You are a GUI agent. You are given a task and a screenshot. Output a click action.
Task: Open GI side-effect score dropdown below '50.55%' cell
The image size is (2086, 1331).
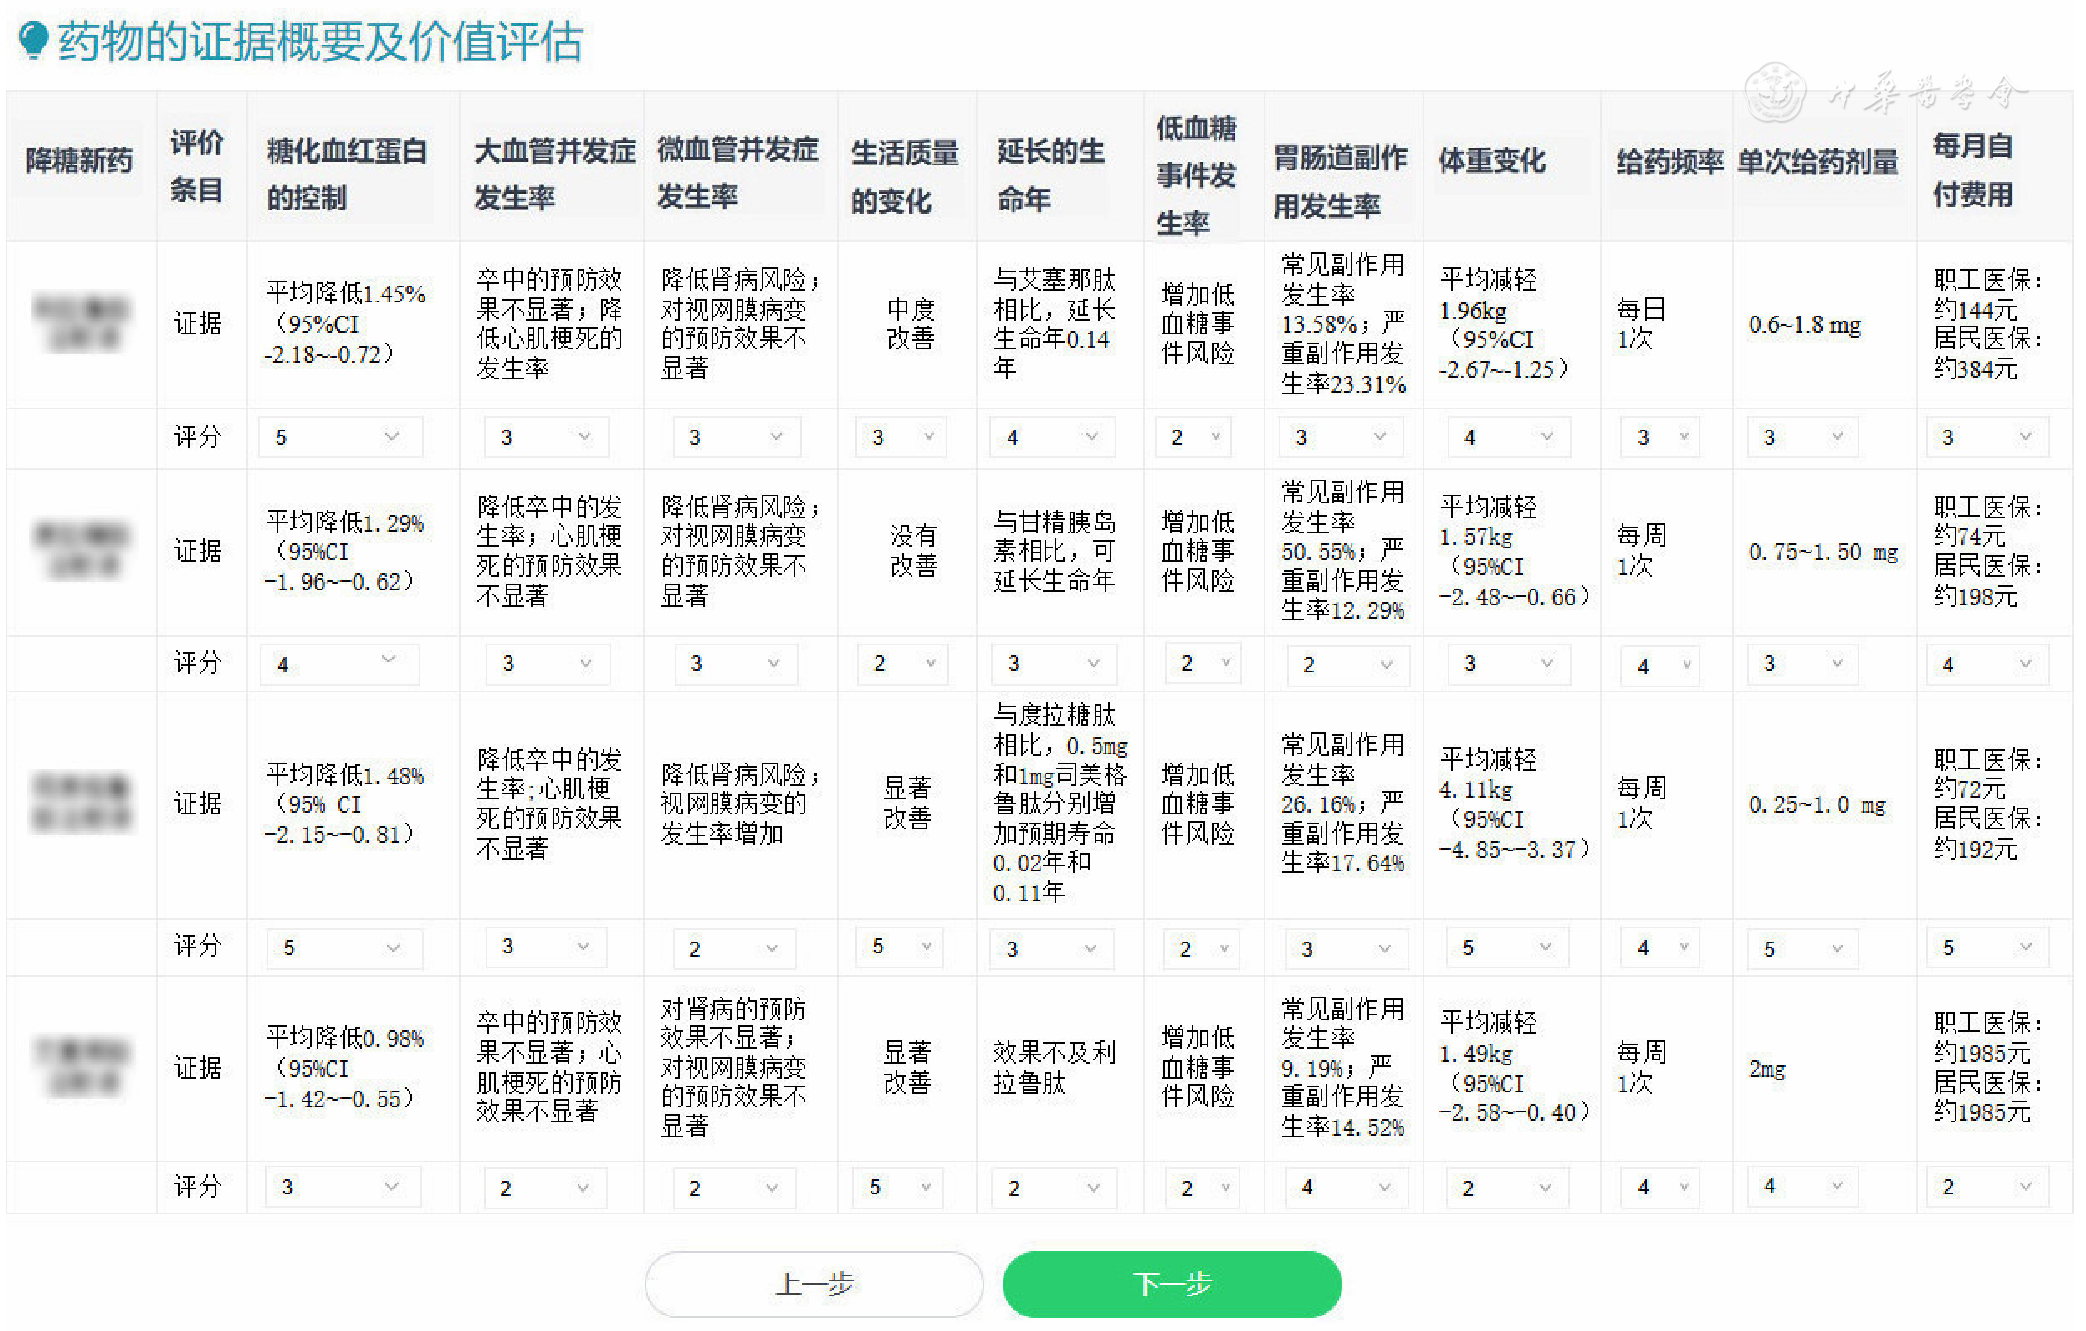click(1348, 664)
